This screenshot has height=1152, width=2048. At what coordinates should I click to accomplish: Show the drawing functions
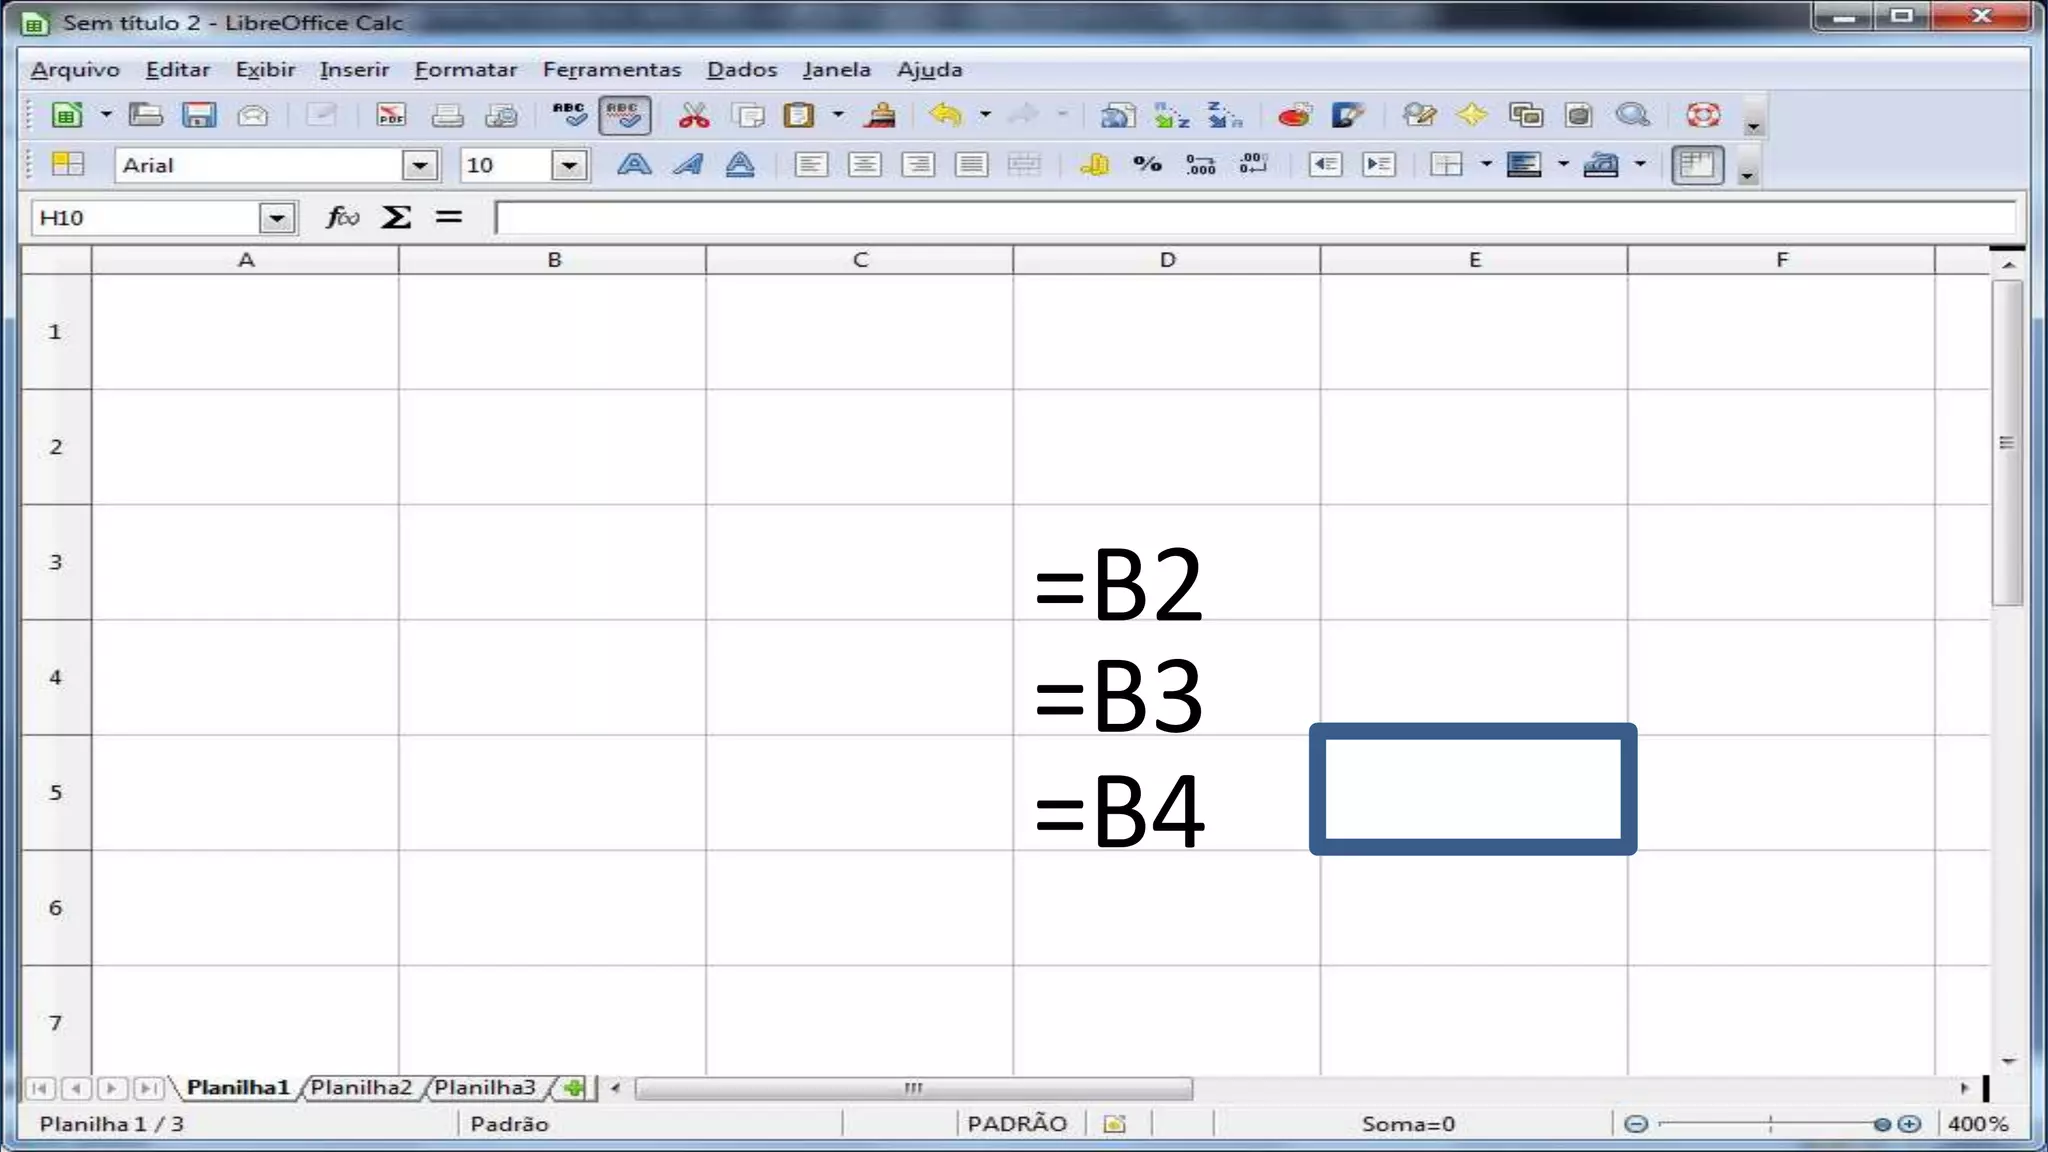(1348, 115)
